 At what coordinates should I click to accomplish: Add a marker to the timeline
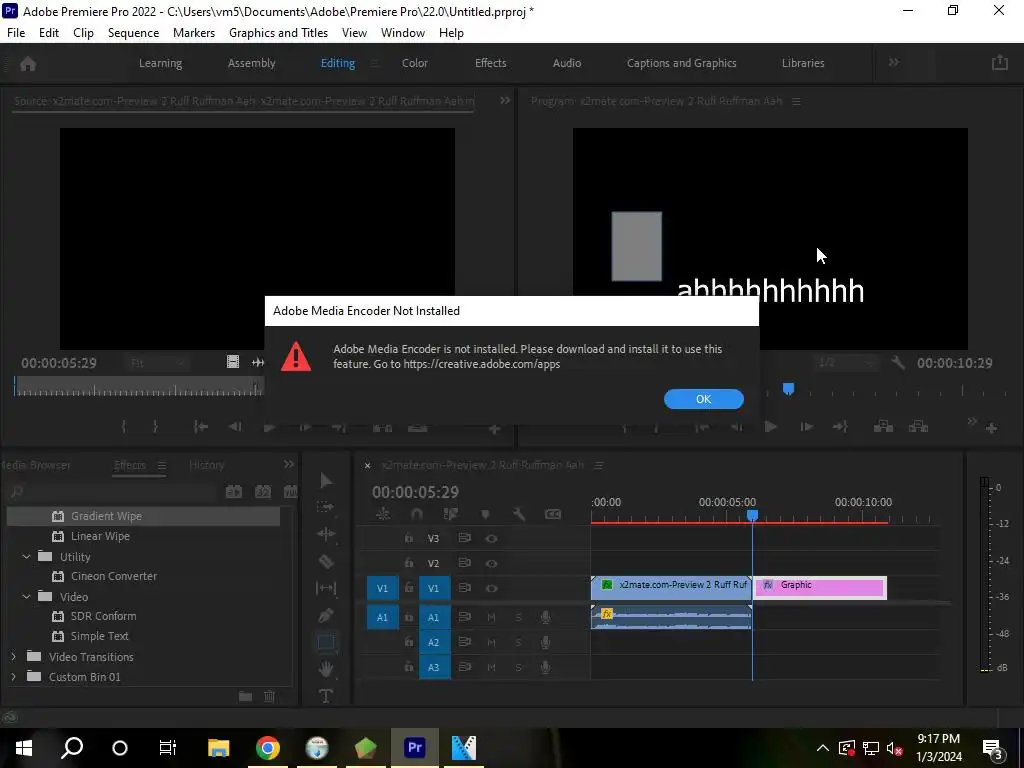tap(485, 514)
